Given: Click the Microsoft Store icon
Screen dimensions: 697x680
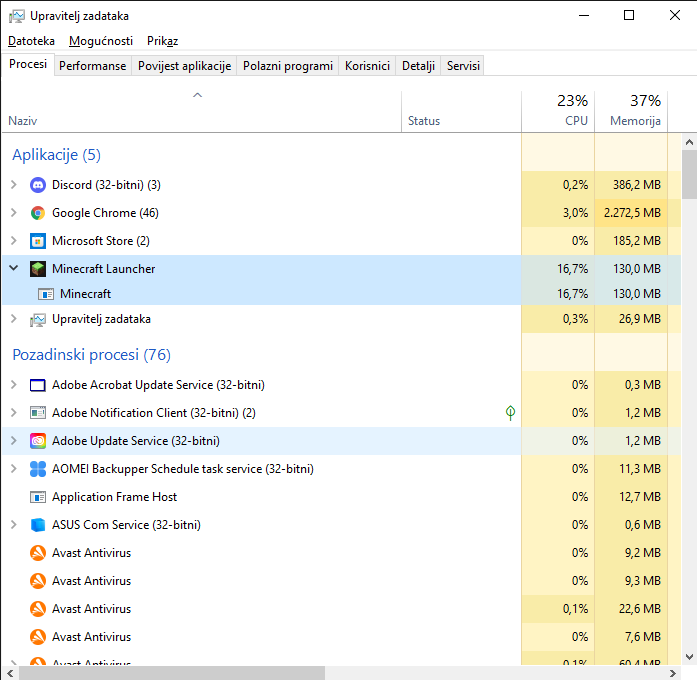Looking at the screenshot, I should coord(38,241).
